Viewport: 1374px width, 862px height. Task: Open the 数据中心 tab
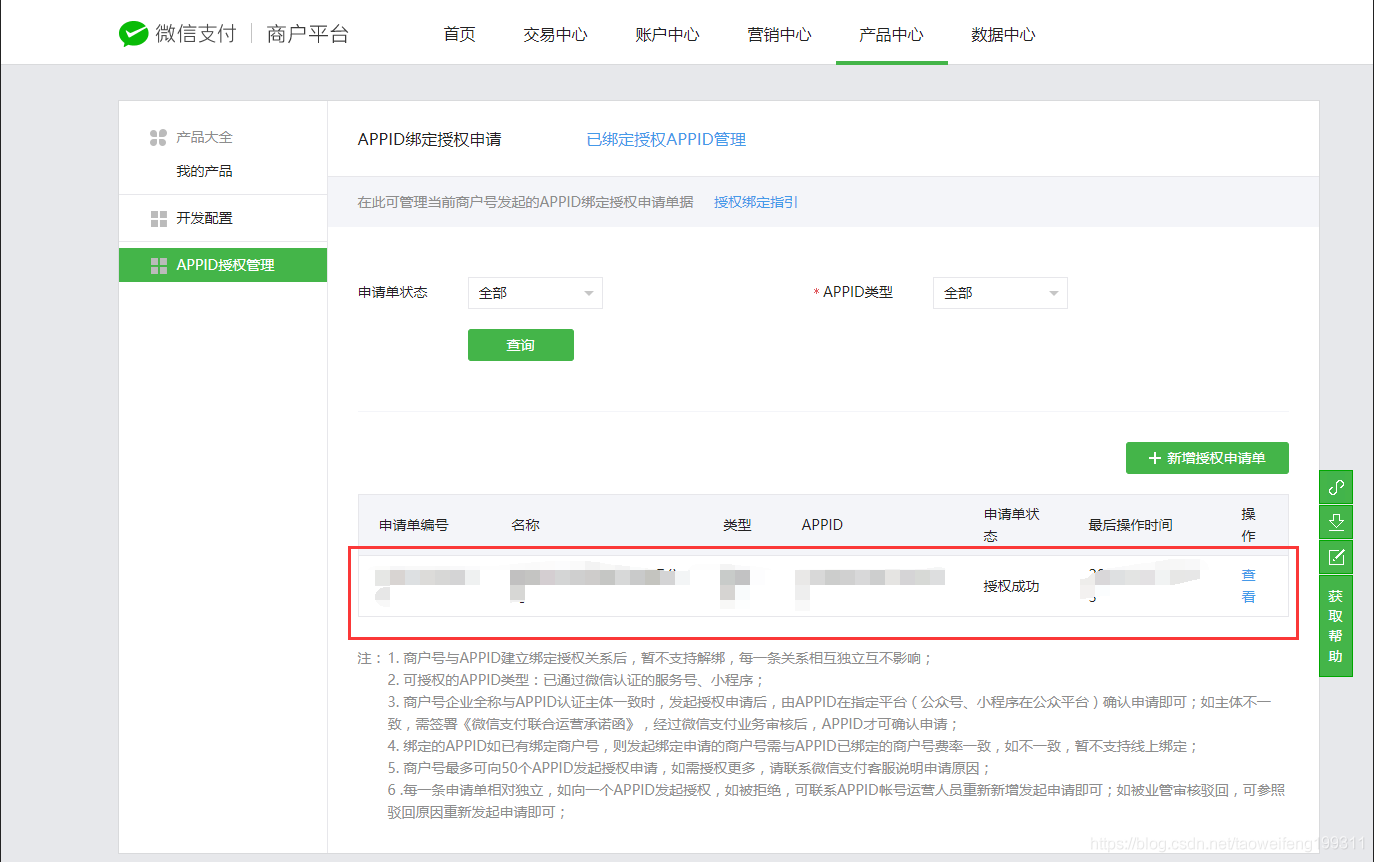[x=1004, y=34]
